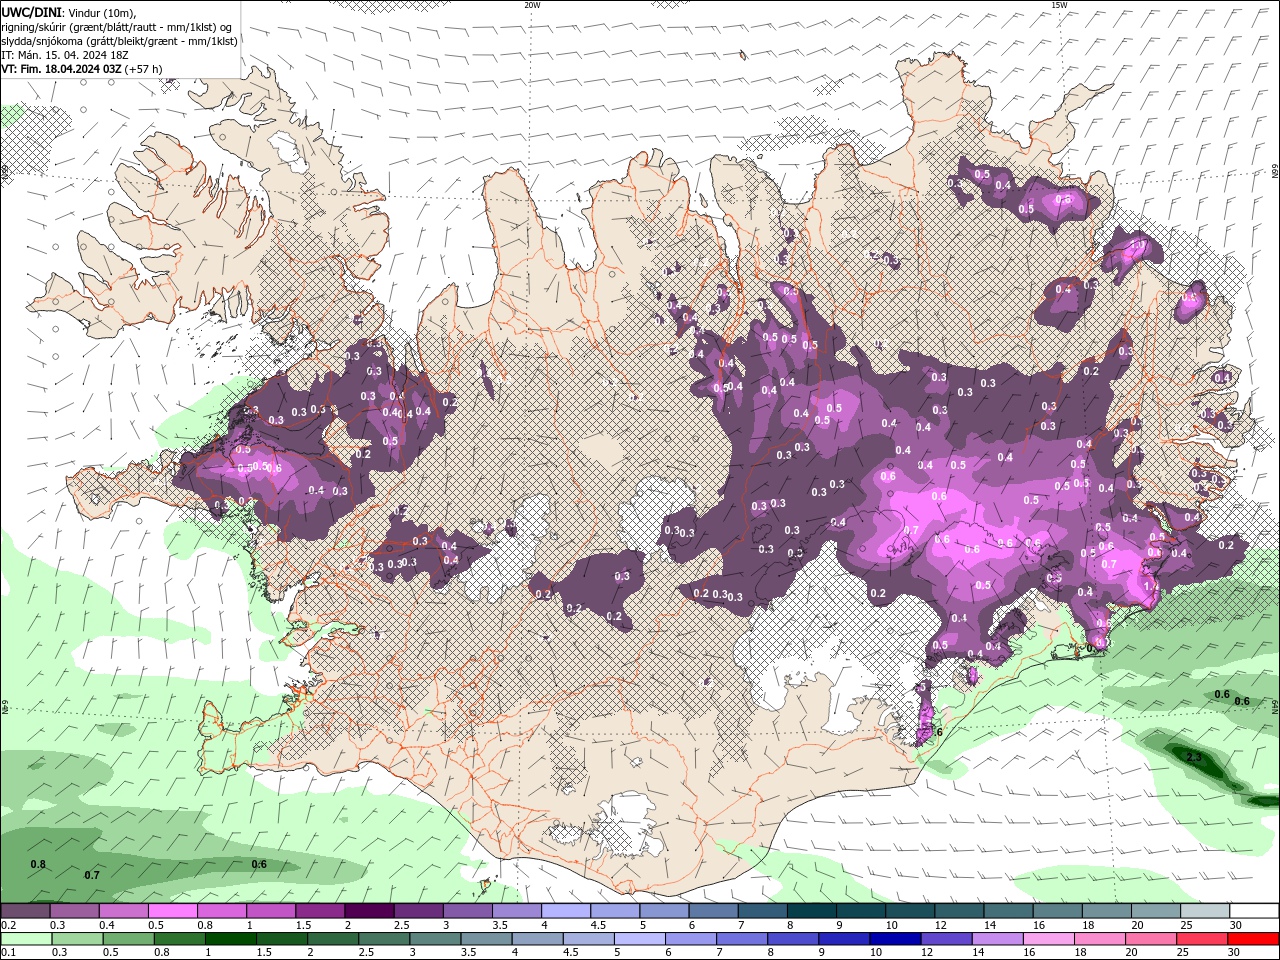This screenshot has height=960, width=1280.
Task: Pick snow legend swatch between 8 and 9
Action: tap(812, 911)
